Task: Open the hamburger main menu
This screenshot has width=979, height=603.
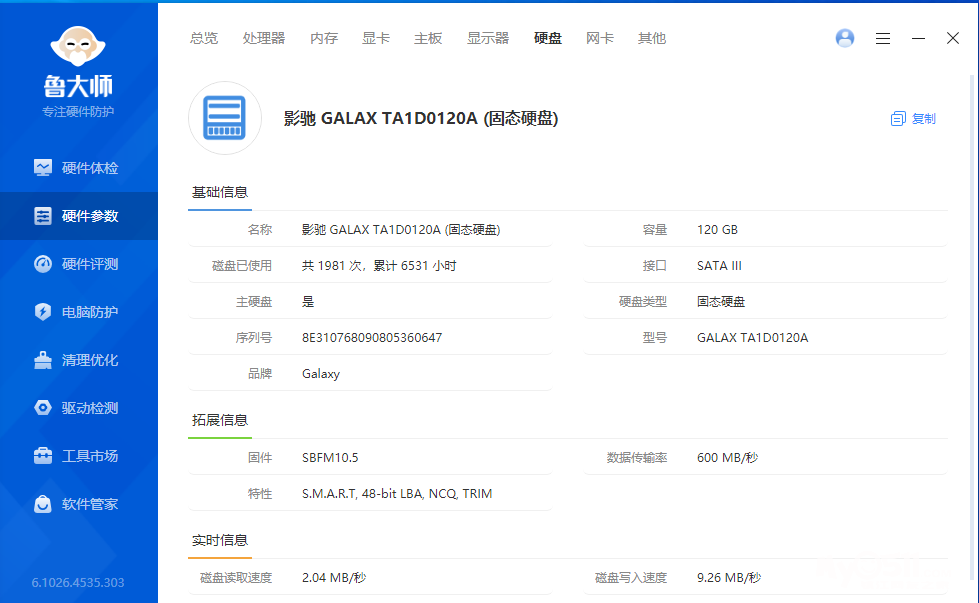Action: 883,38
